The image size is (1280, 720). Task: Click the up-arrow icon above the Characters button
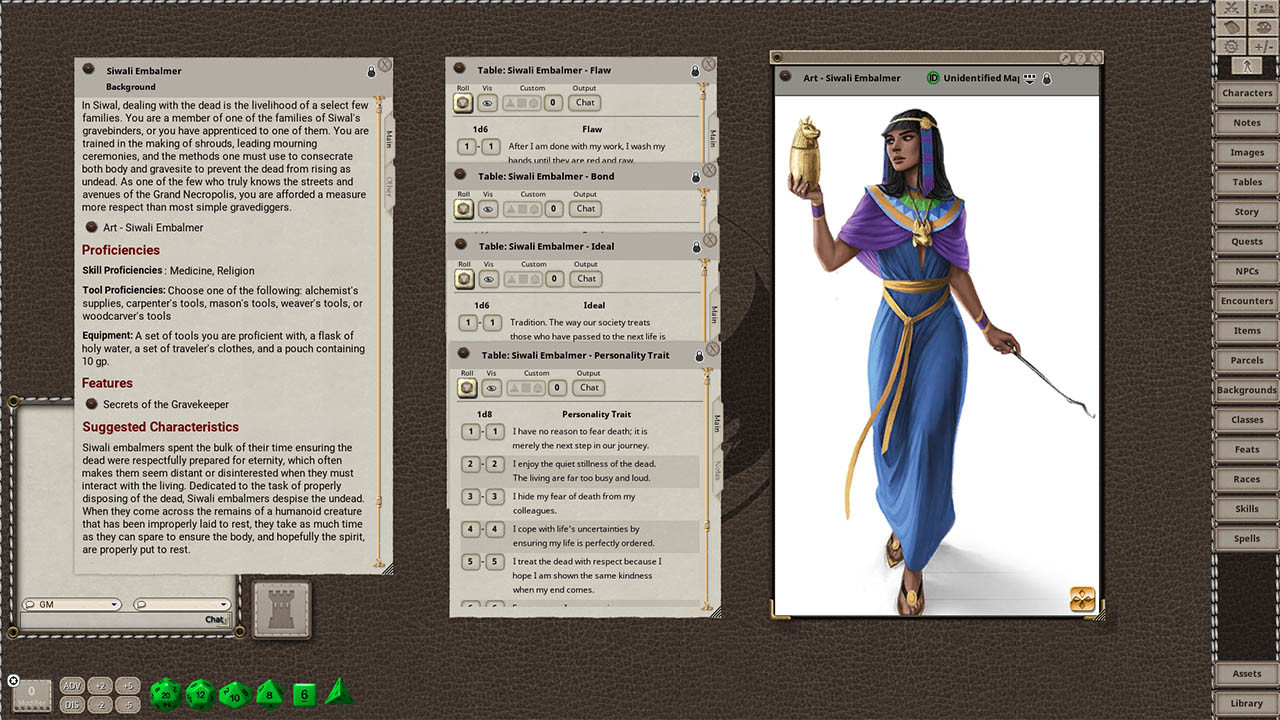point(1247,66)
